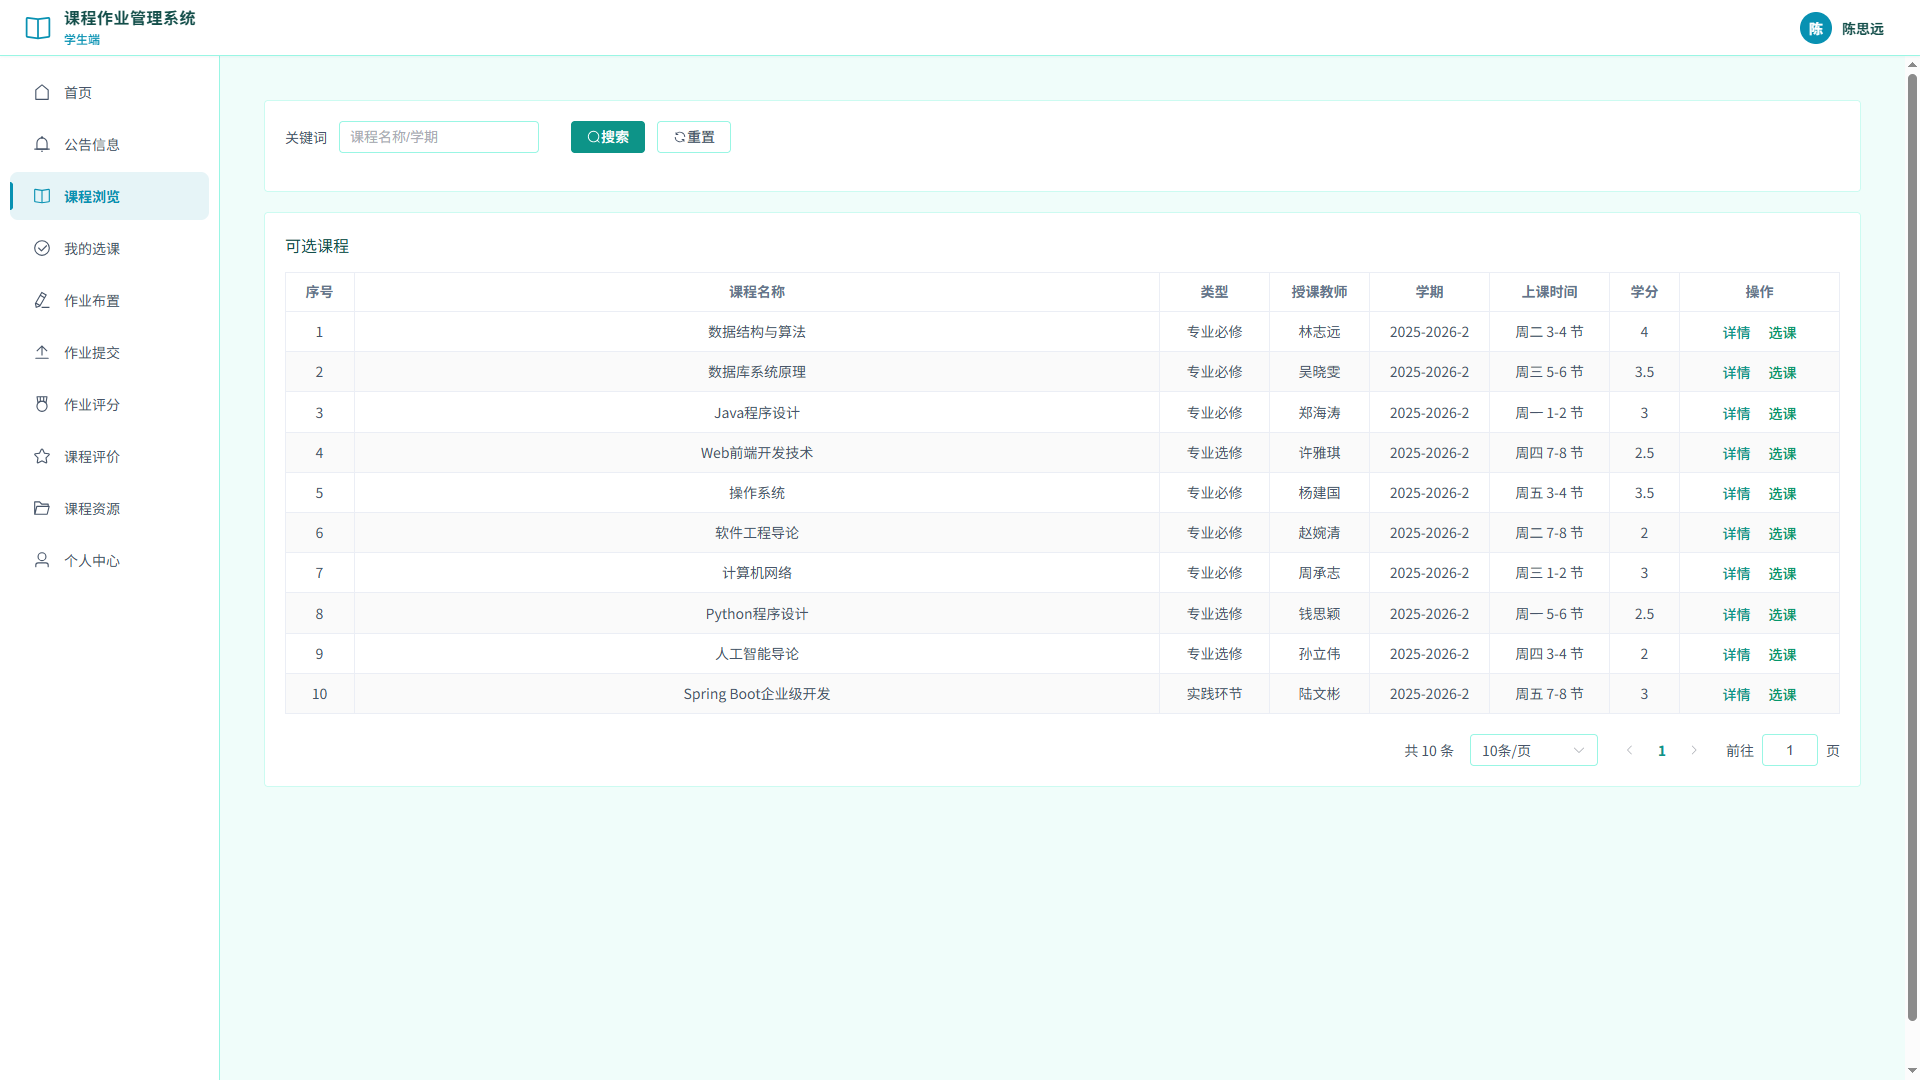Click the 重置 reset button
The image size is (1920, 1080).
pyautogui.click(x=694, y=137)
